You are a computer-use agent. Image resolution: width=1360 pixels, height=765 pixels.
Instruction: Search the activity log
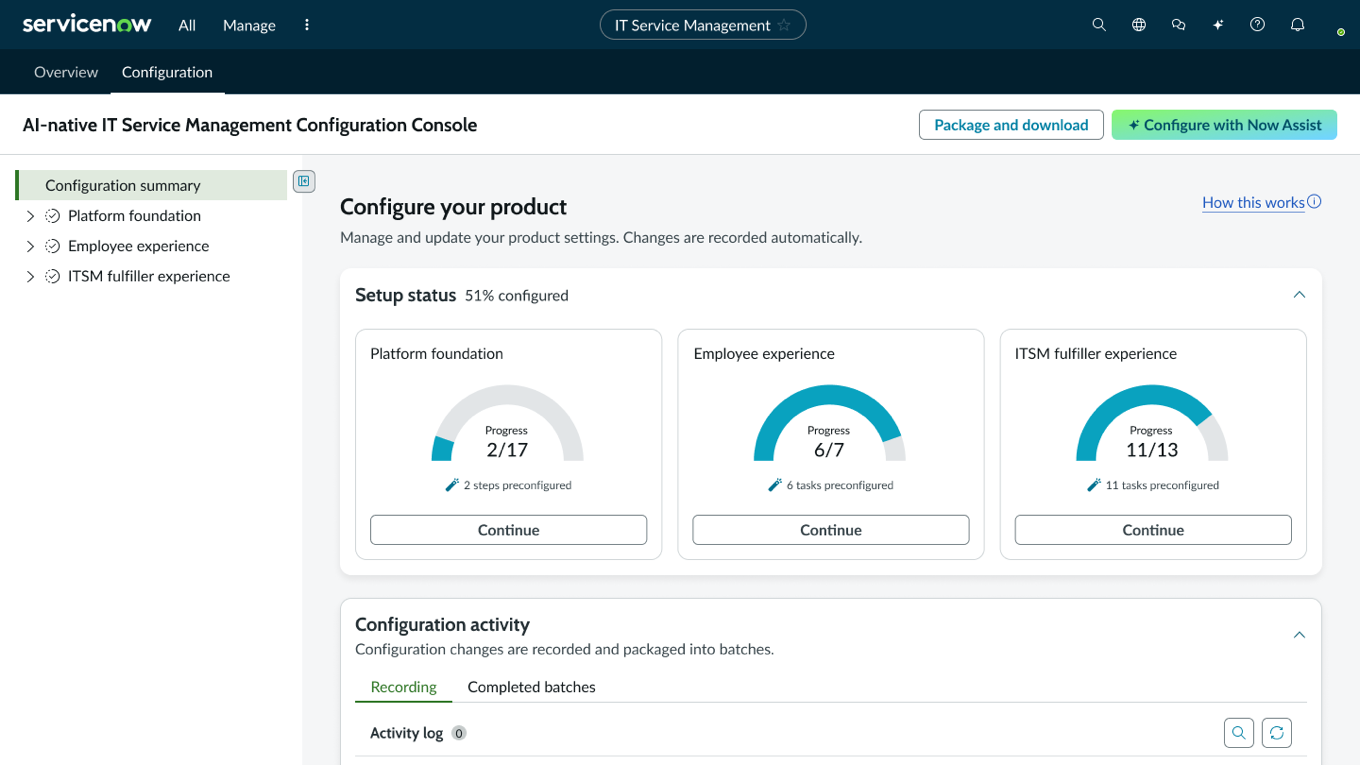pyautogui.click(x=1239, y=733)
